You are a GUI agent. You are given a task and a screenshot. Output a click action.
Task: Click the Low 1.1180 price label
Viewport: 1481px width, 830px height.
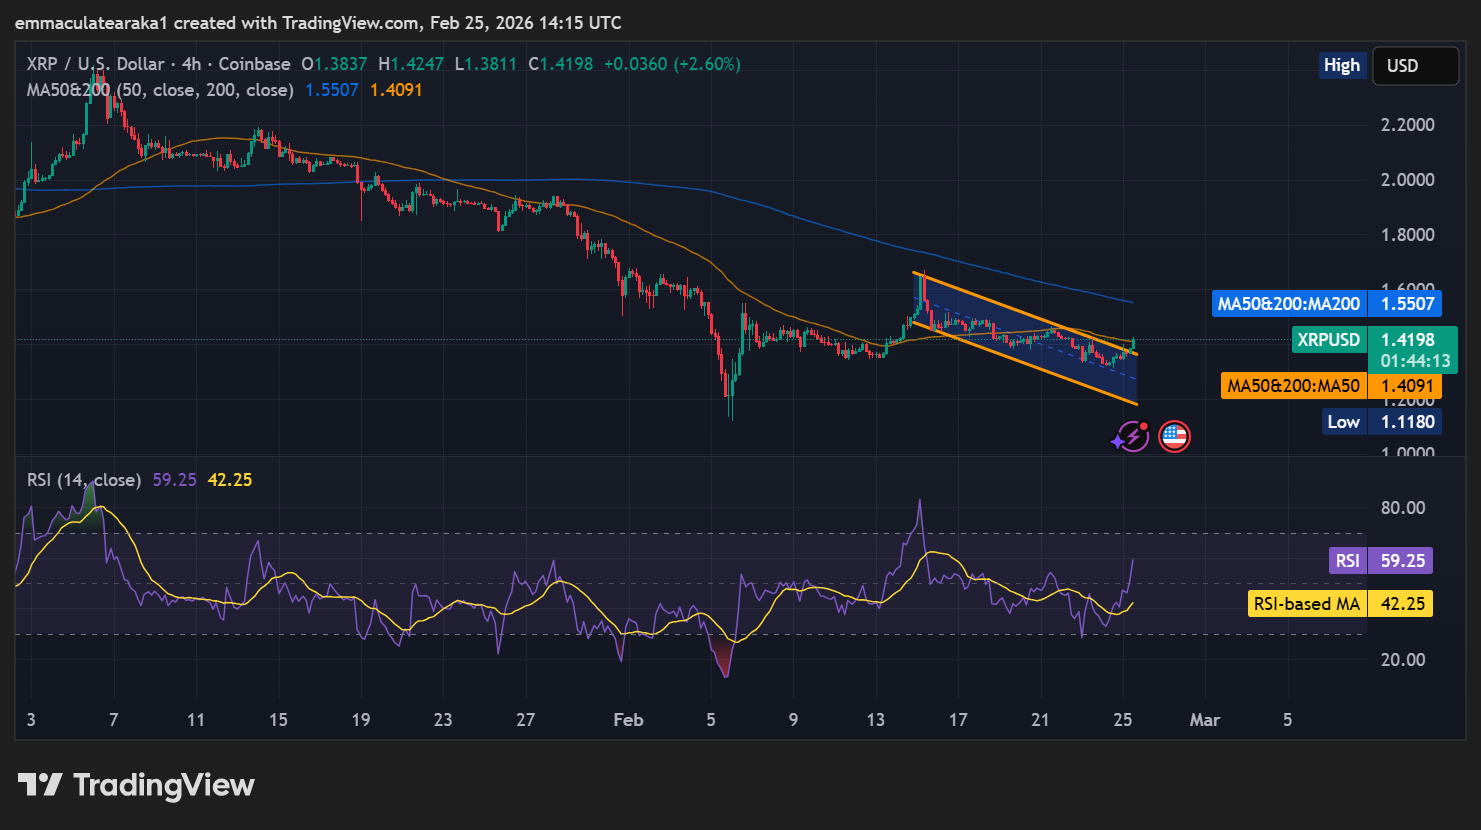pyautogui.click(x=1380, y=422)
